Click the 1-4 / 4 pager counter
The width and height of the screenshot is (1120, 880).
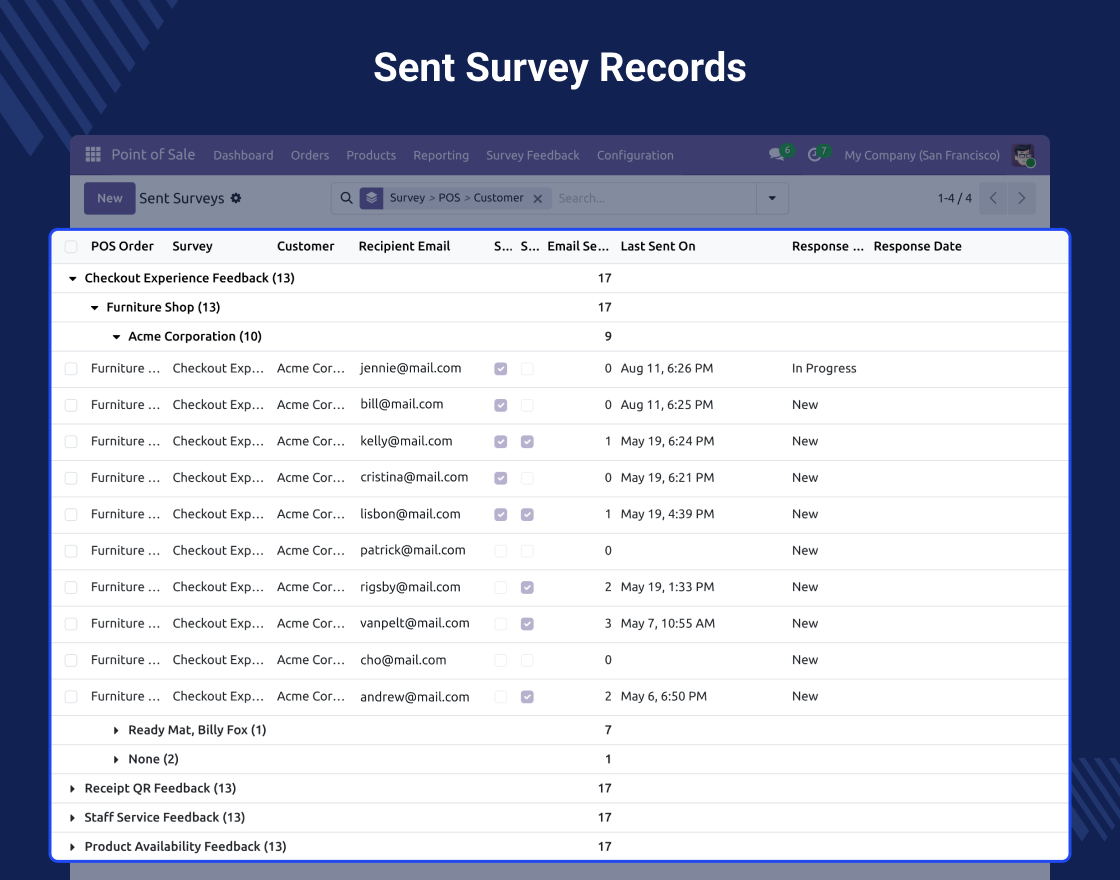click(x=954, y=198)
